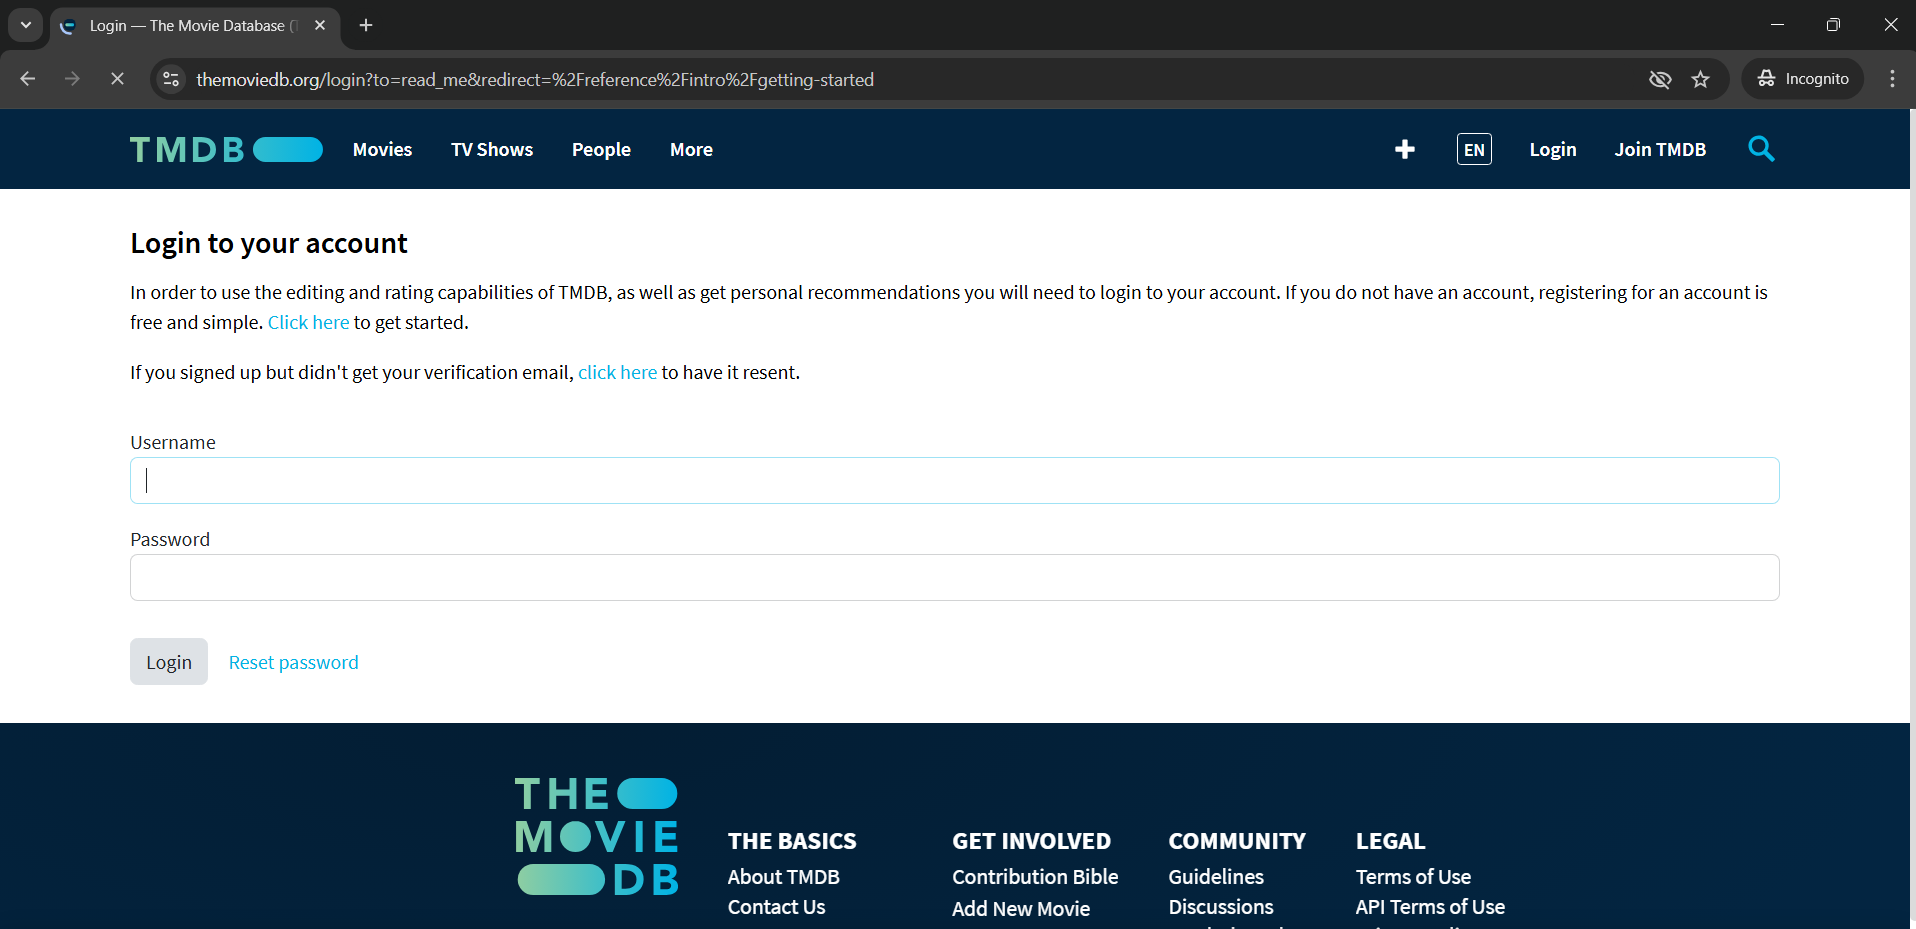
Task: Open search with the magnifier icon
Action: click(1761, 149)
